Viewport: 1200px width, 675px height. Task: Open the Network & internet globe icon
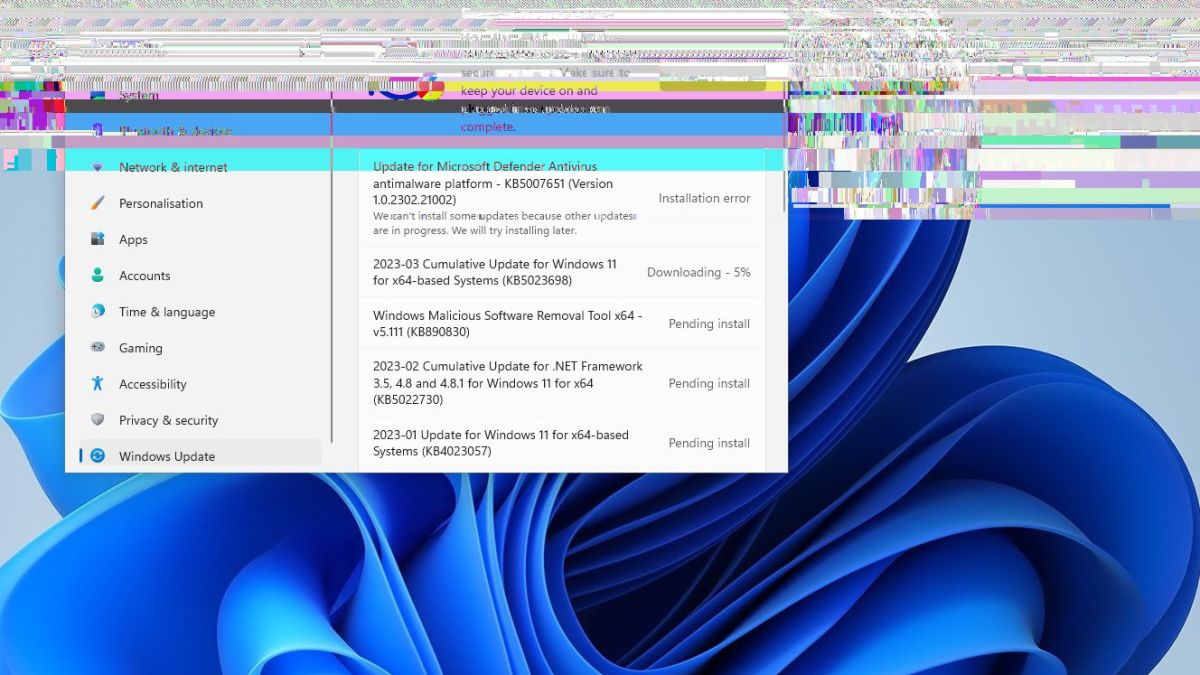(x=97, y=167)
